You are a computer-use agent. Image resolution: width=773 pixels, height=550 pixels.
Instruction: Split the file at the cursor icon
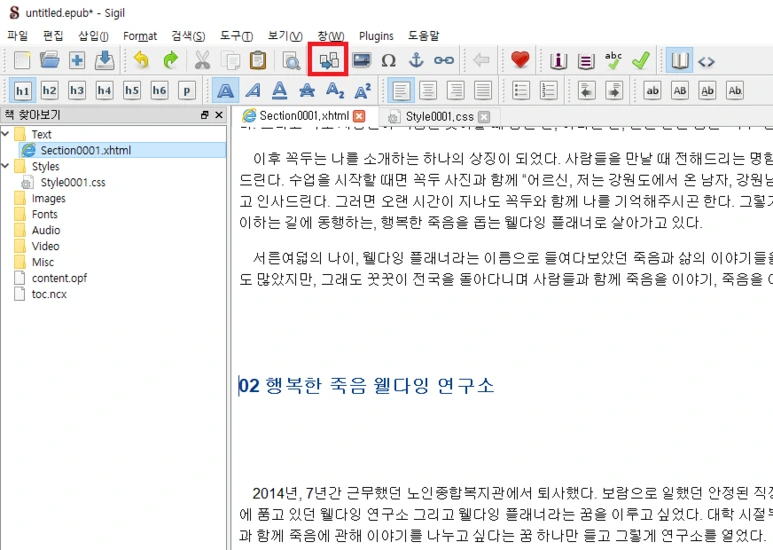(x=328, y=60)
